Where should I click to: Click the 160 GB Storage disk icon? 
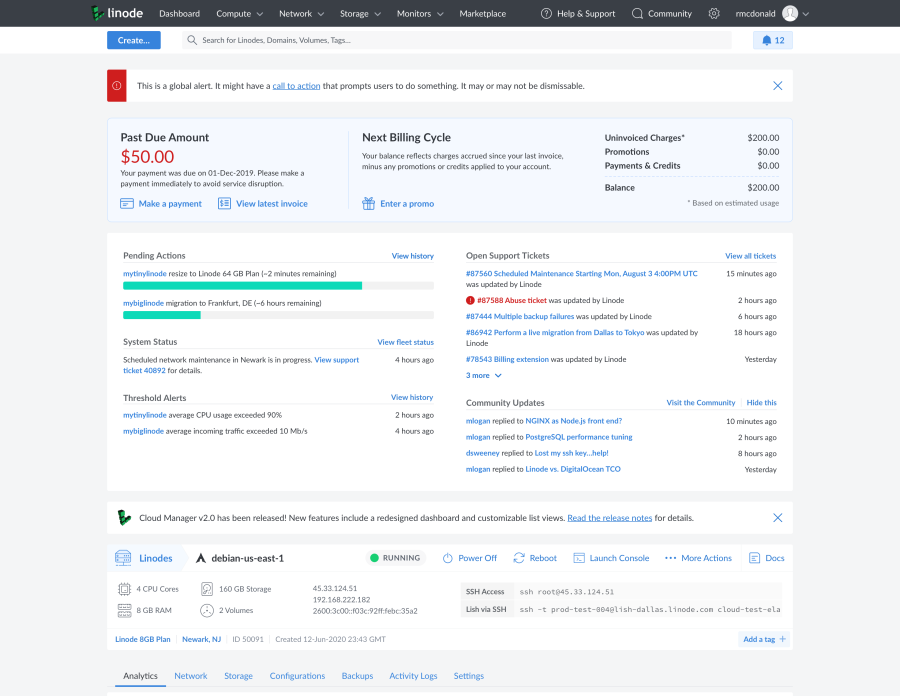pyautogui.click(x=207, y=589)
